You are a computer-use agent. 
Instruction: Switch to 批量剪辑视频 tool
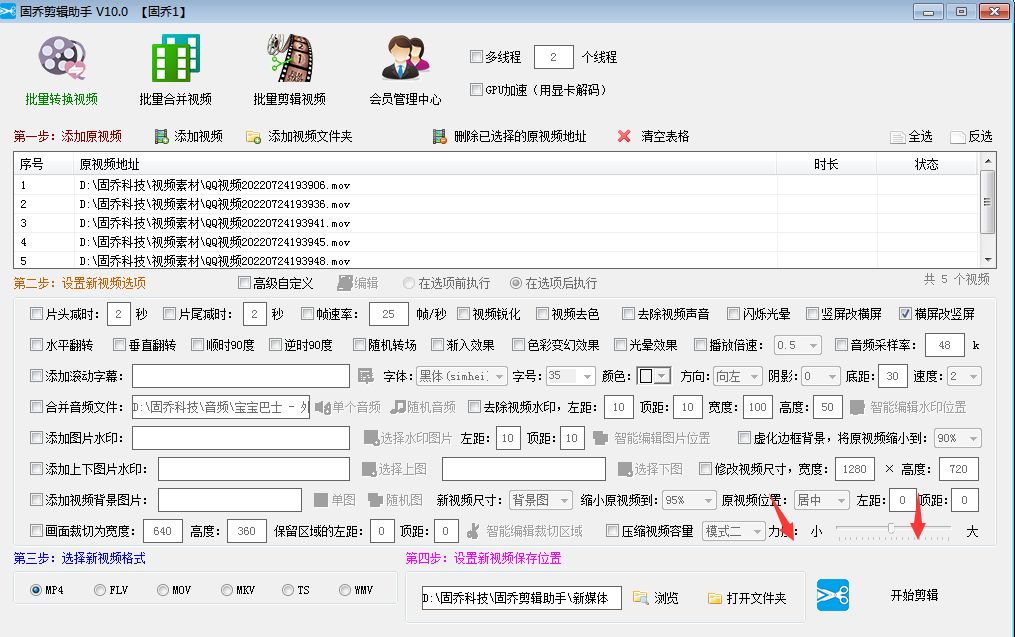point(289,68)
